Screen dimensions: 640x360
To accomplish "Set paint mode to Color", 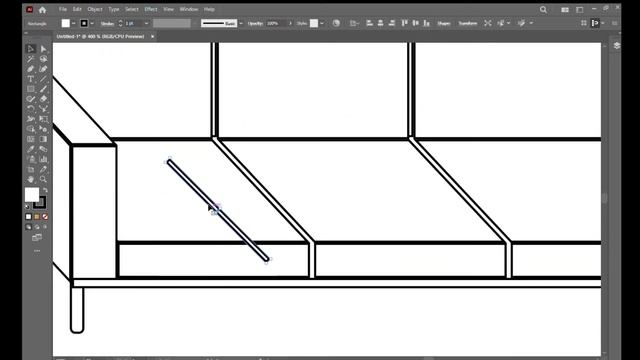I will 28,217.
